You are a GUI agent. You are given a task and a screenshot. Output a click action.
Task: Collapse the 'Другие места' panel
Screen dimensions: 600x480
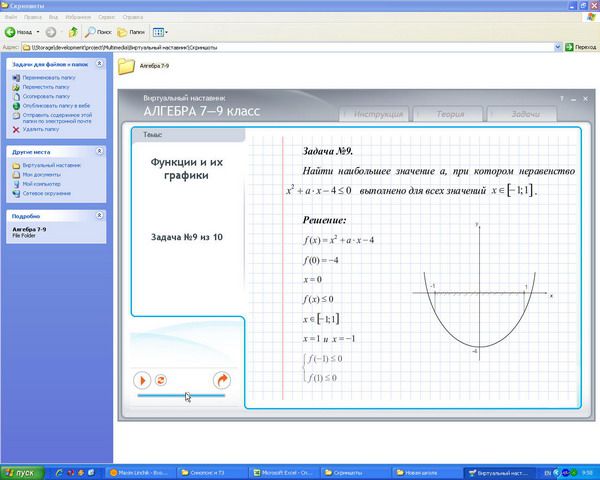pyautogui.click(x=98, y=151)
